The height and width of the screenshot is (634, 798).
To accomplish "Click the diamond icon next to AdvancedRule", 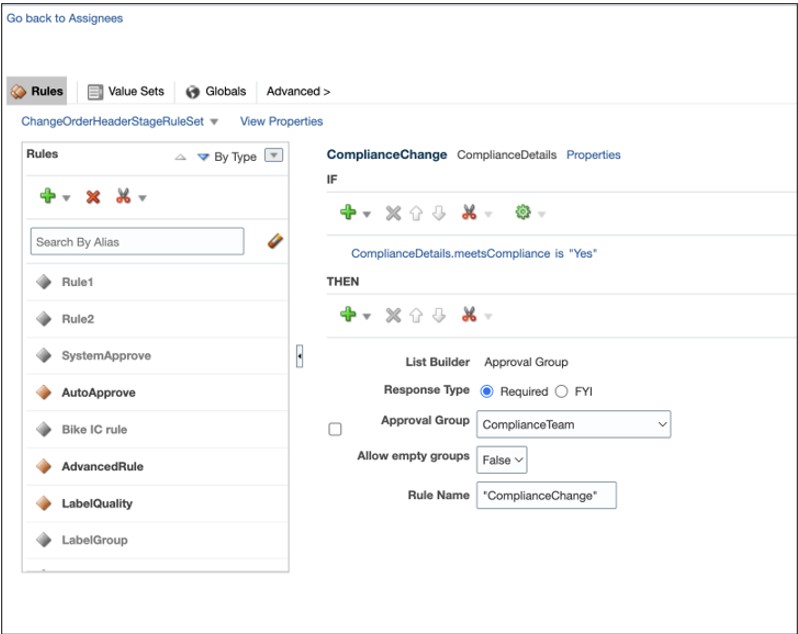I will point(44,466).
